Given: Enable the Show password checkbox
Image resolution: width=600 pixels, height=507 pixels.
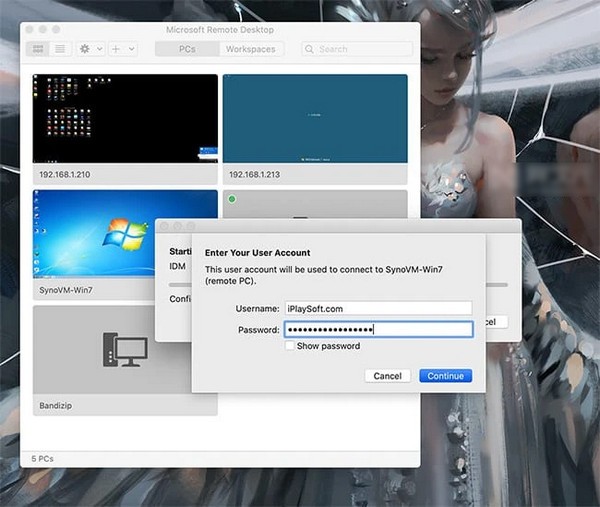Looking at the screenshot, I should (x=290, y=346).
